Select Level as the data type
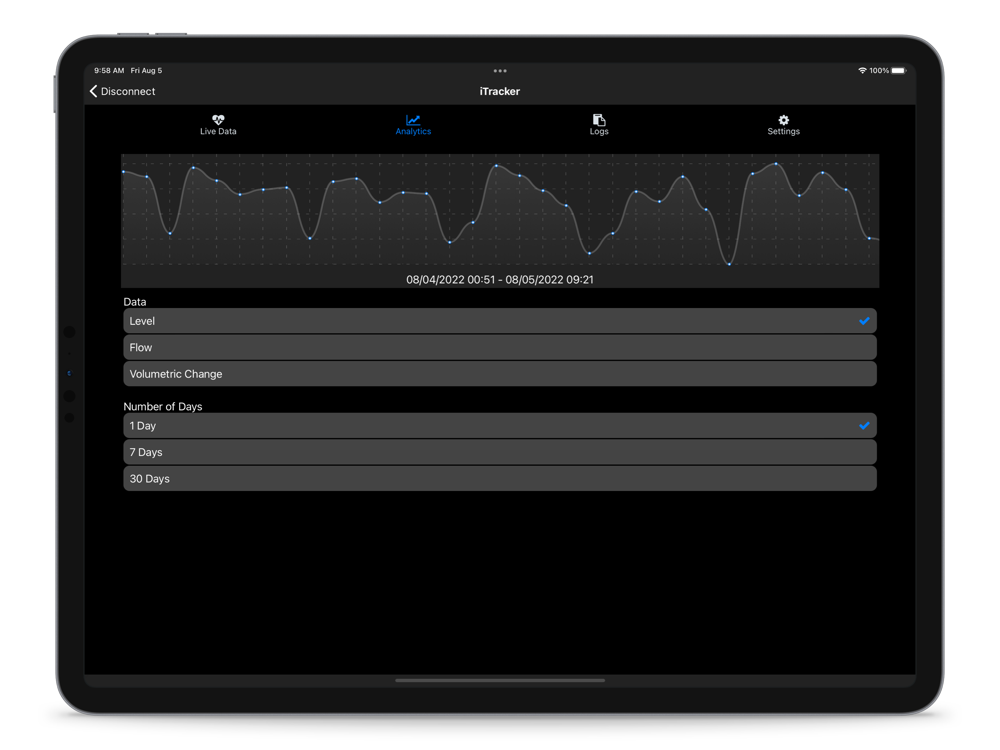Image resolution: width=1000 pixels, height=750 pixels. tap(500, 321)
